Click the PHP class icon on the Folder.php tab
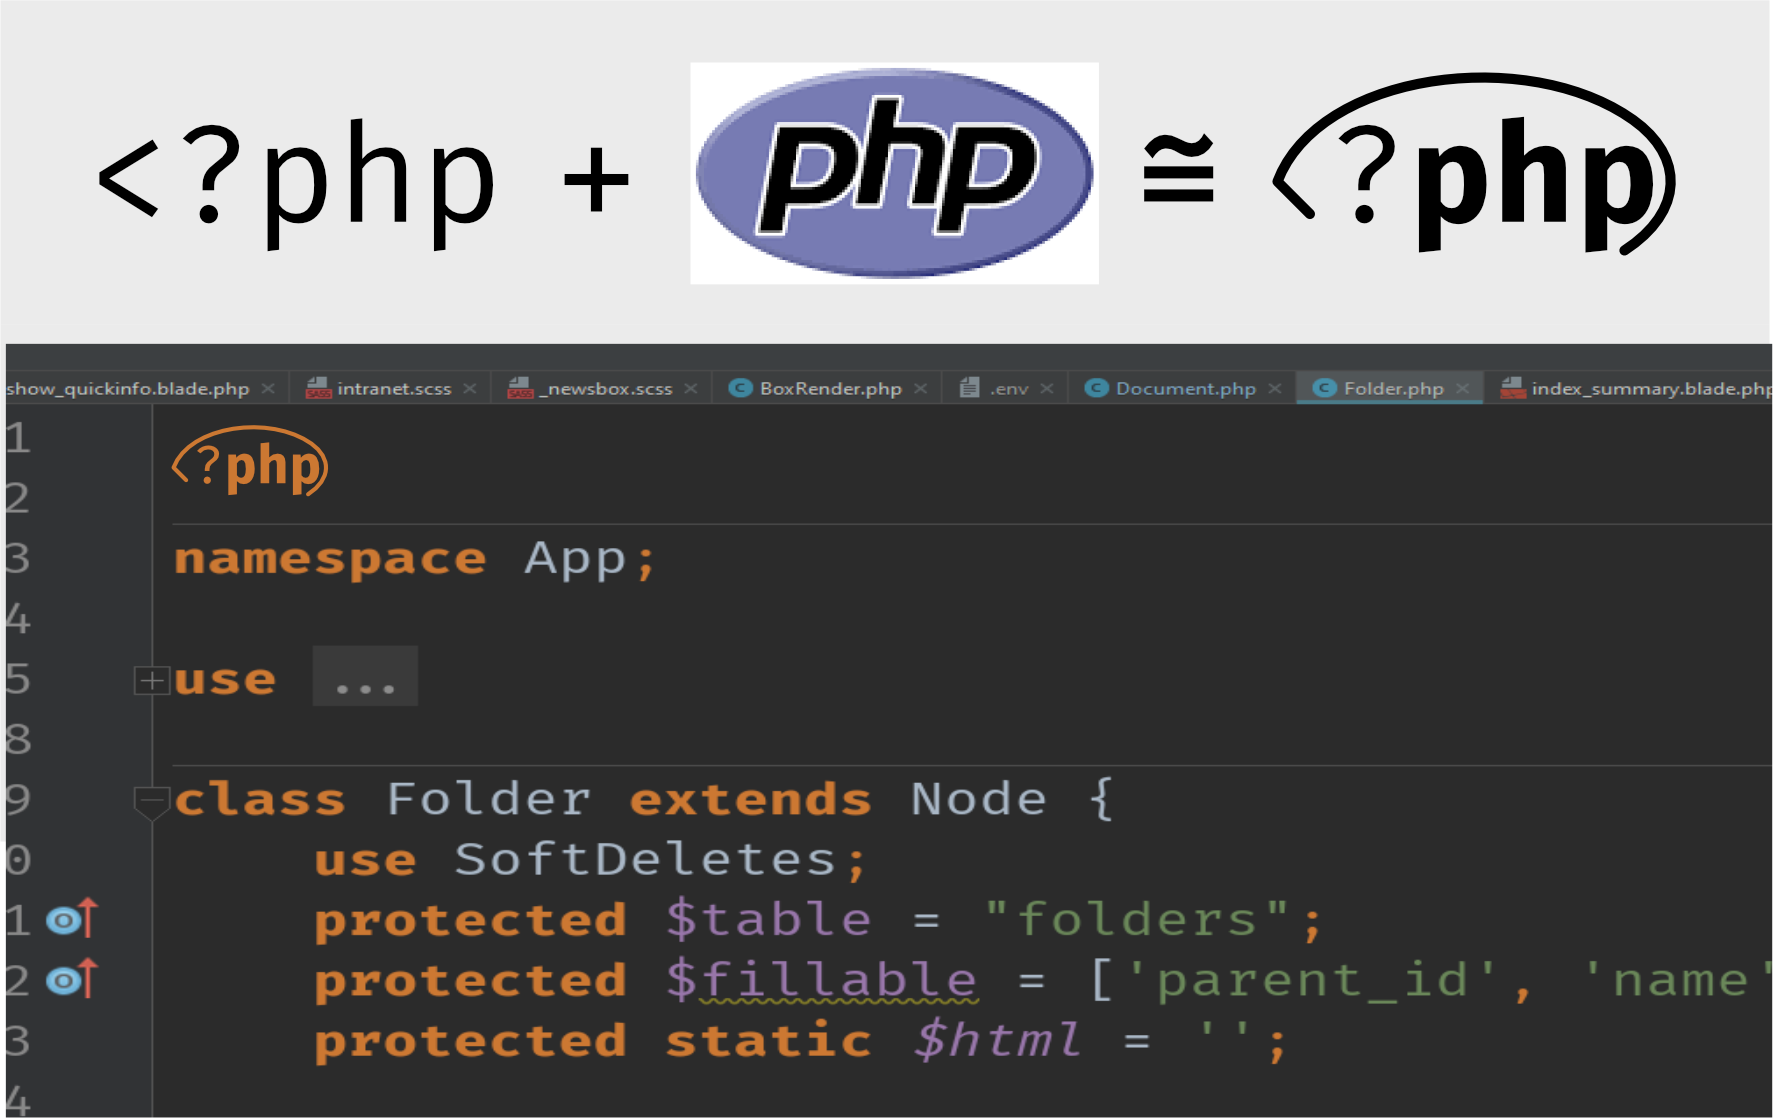Viewport: 1773px width, 1118px height. pos(1325,388)
